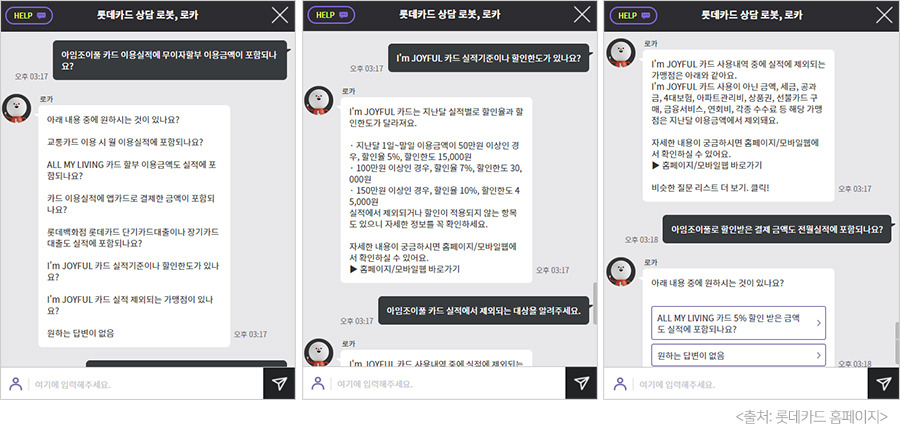
Task: Click input field in the 전월실적 question chat
Action: [x=751, y=384]
